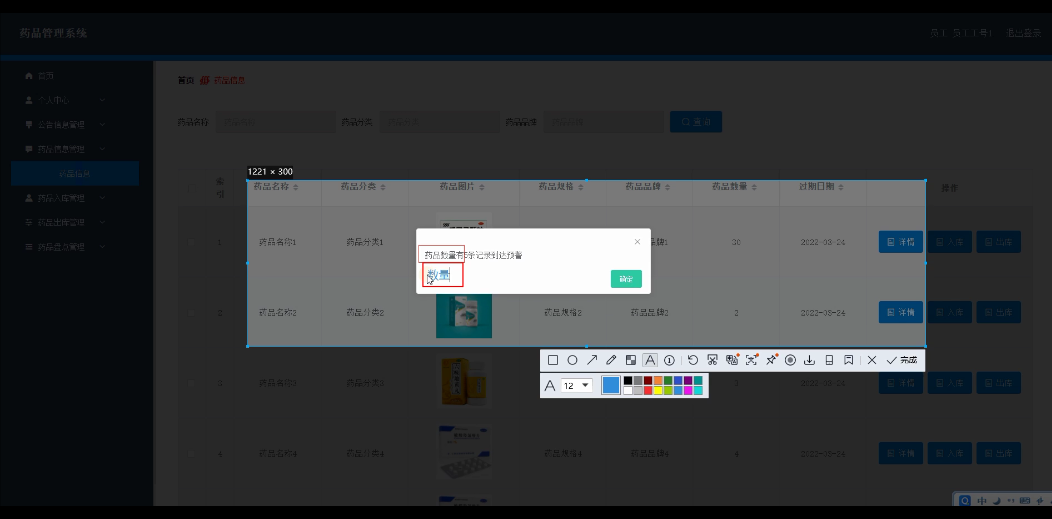Sort table by 药品分类 column arrows
The width and height of the screenshot is (1052, 519).
tap(383, 187)
